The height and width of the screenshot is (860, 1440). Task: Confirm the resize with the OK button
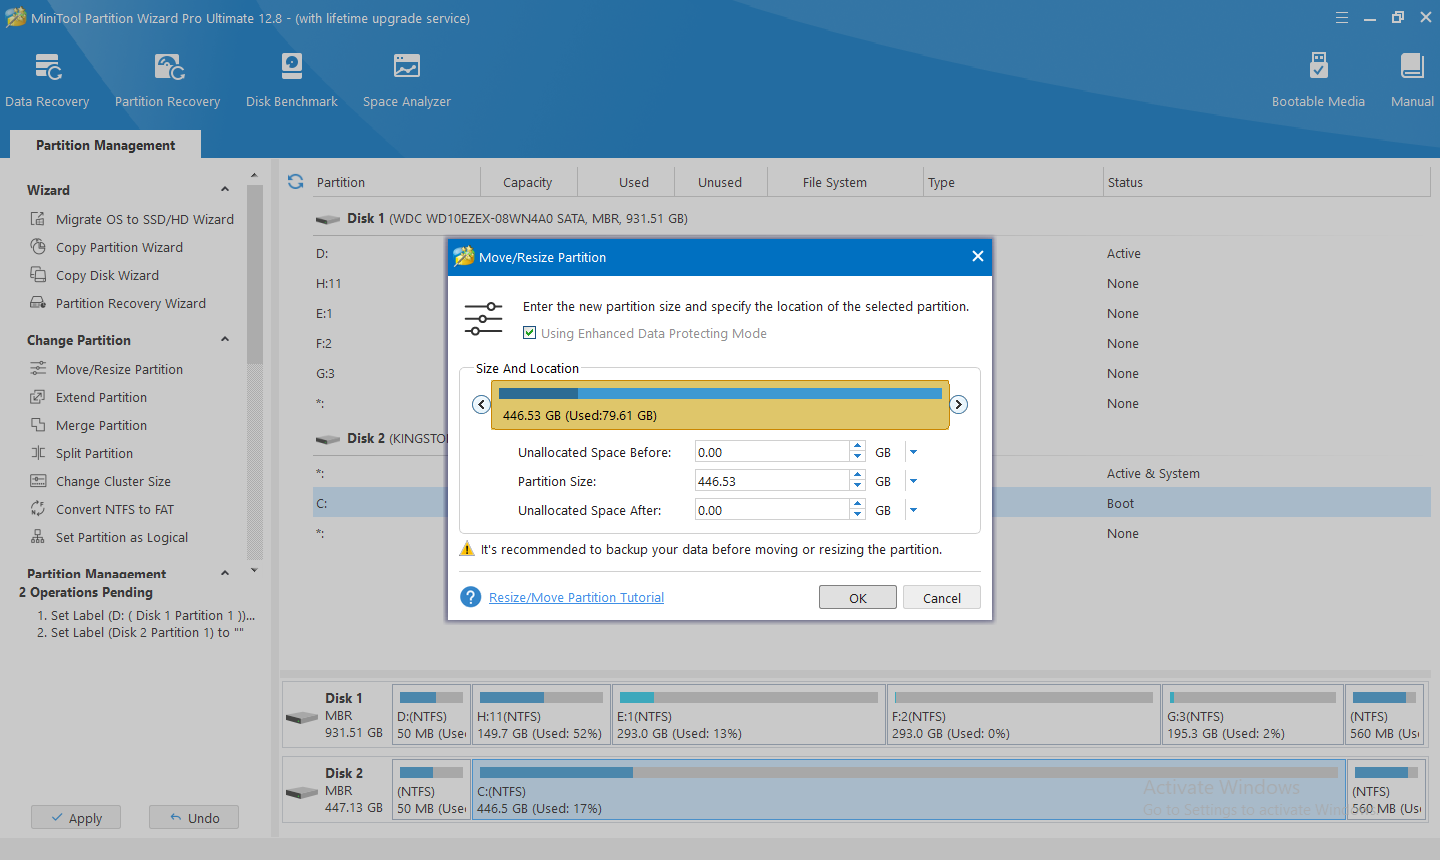coord(858,597)
